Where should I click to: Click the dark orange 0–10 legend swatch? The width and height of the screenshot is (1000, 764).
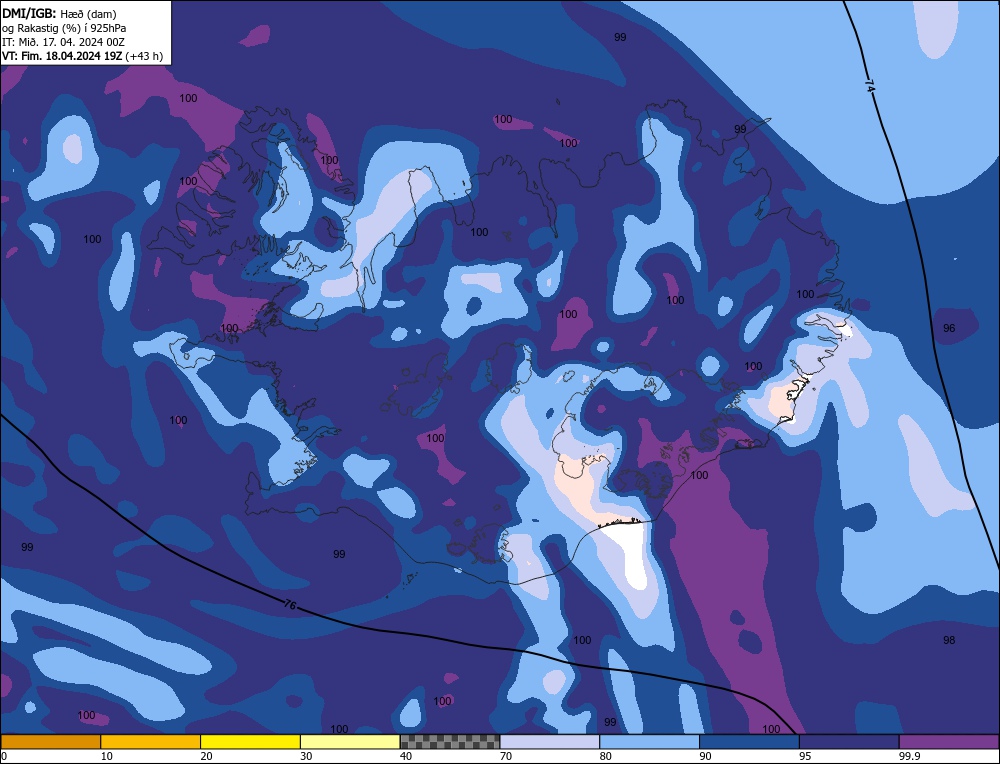(x=50, y=742)
